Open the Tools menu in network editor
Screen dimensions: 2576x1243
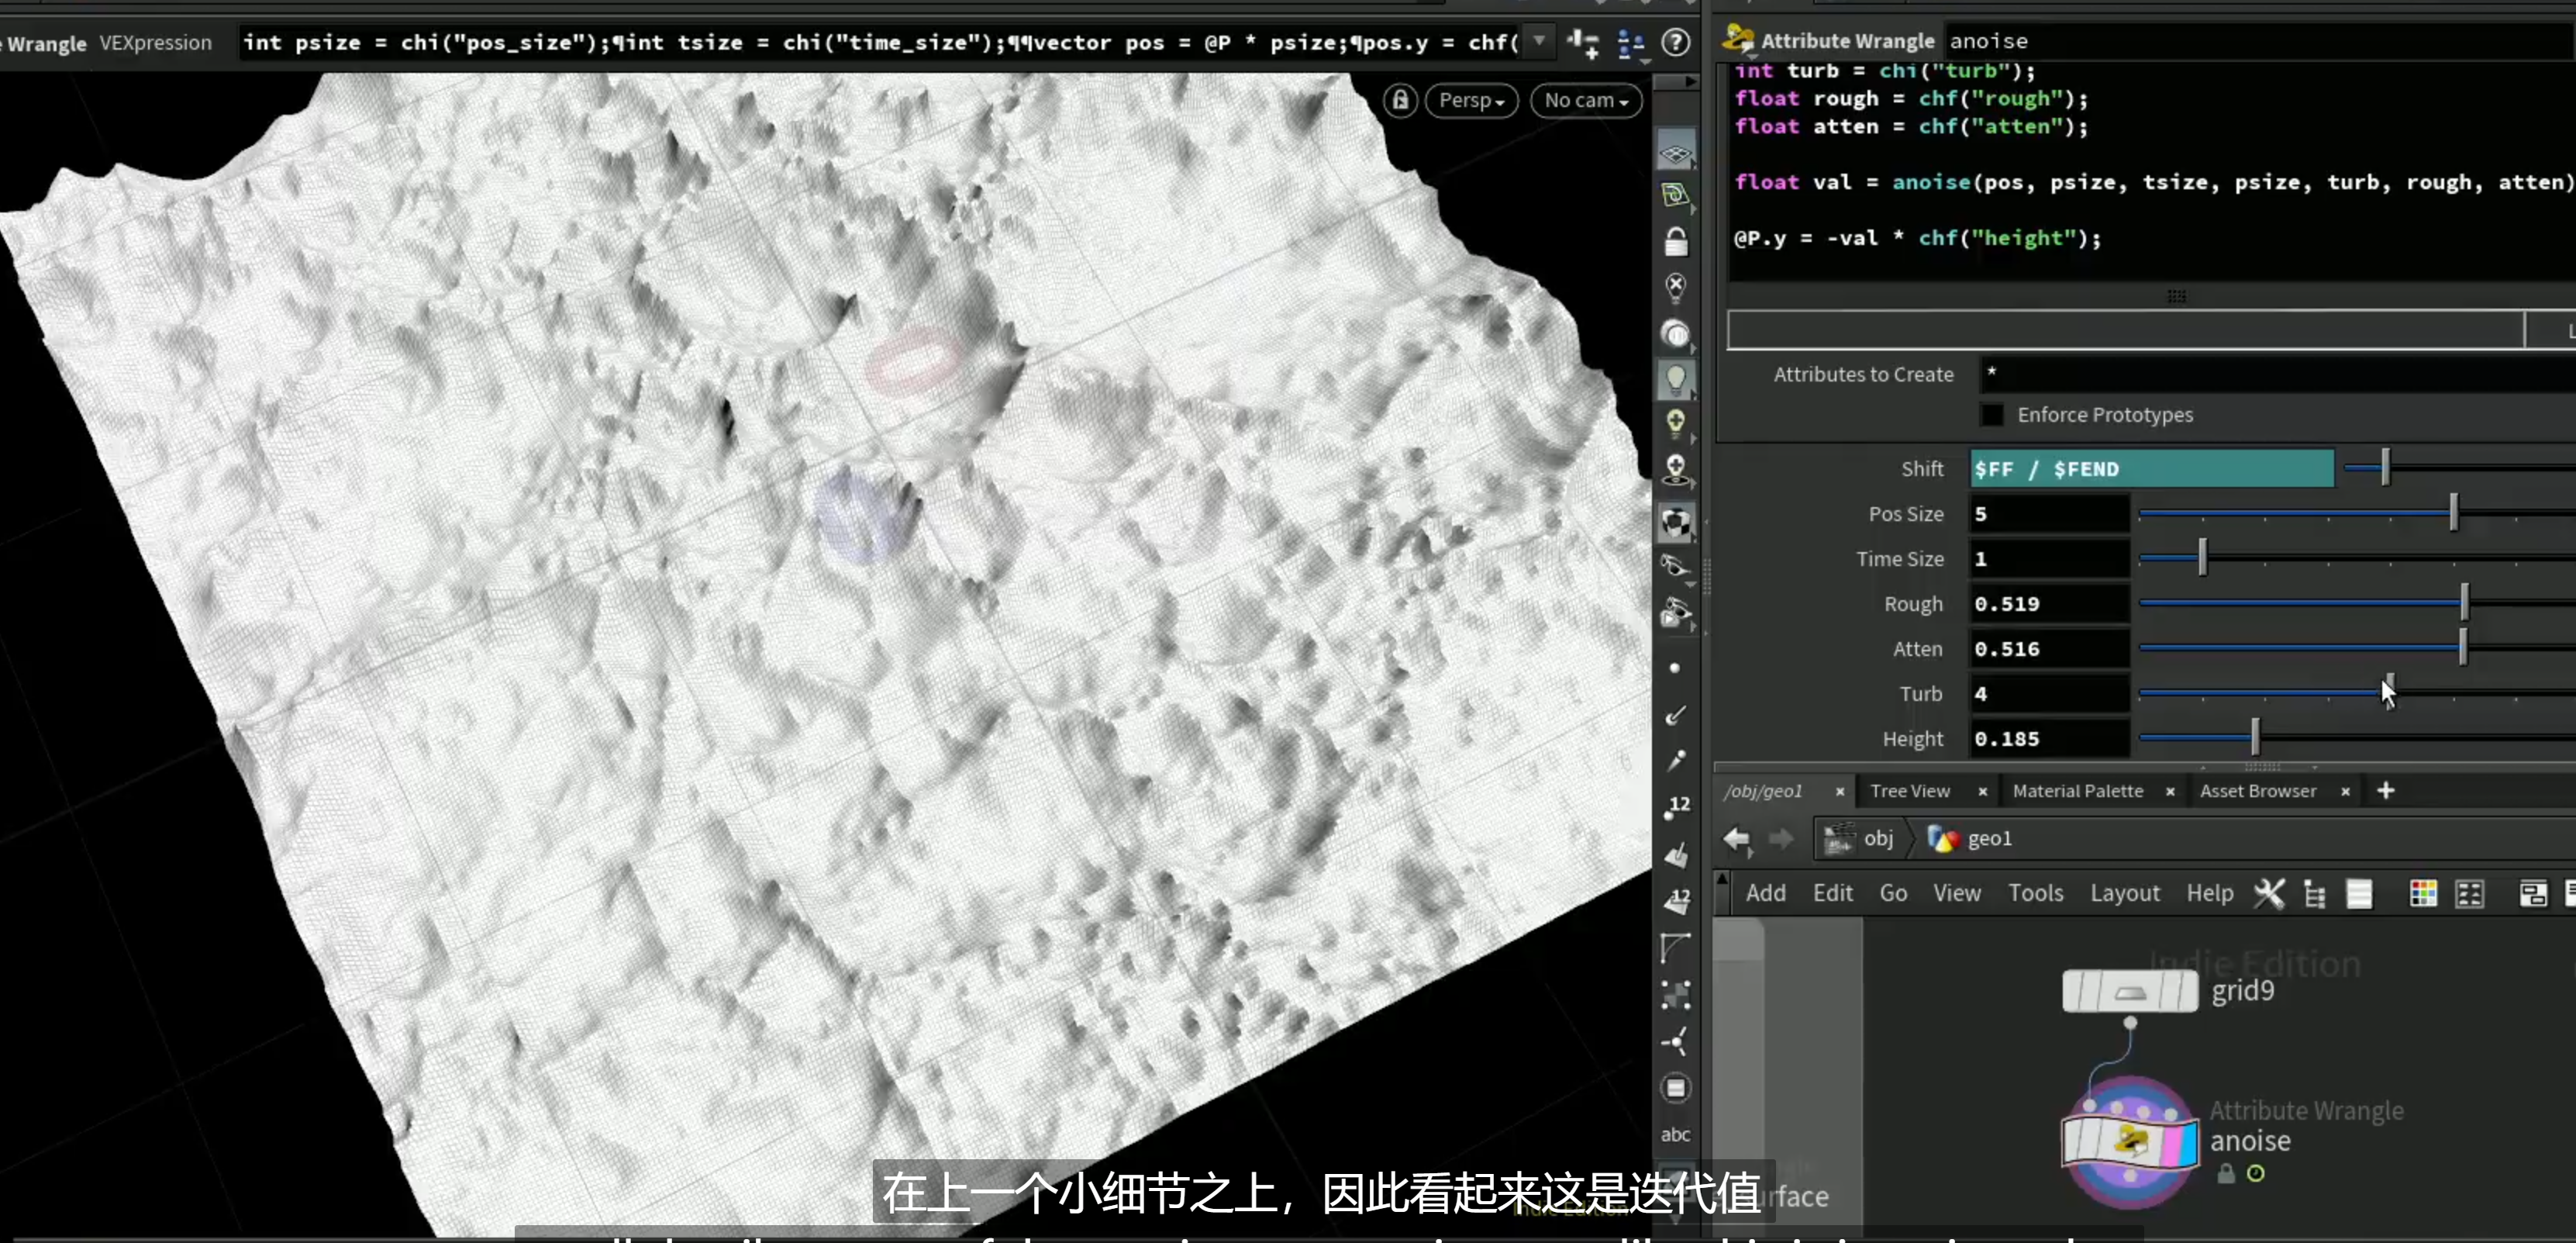pos(2036,893)
